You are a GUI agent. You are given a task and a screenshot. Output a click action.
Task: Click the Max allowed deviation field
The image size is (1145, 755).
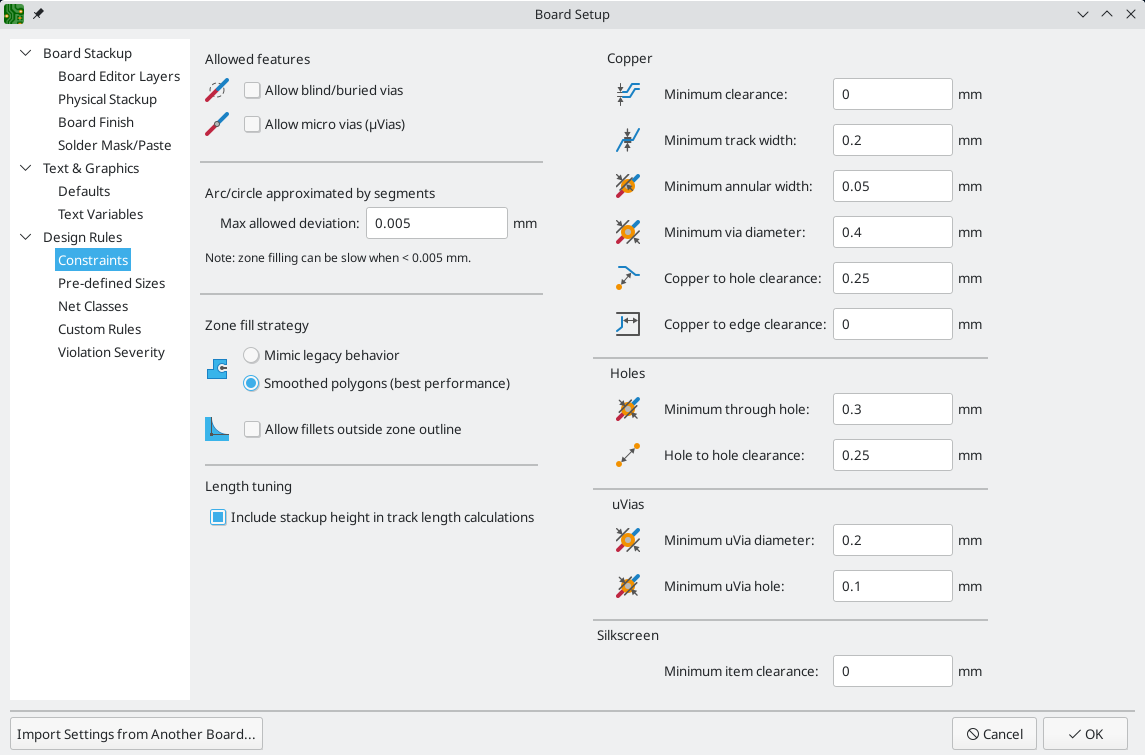[x=437, y=223]
